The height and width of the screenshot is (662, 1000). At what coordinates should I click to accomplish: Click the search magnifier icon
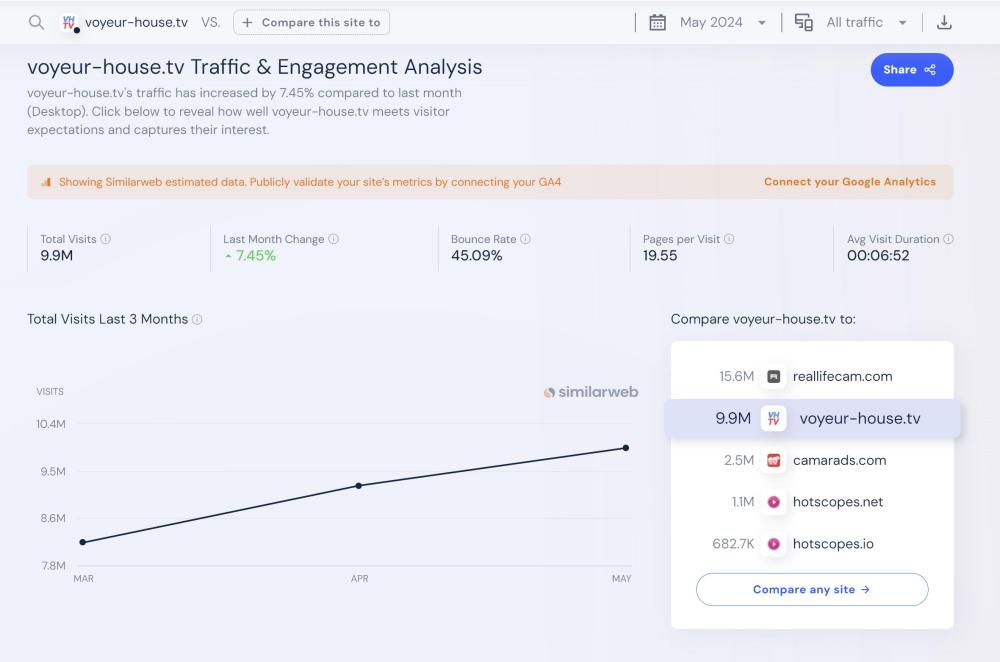(x=36, y=22)
